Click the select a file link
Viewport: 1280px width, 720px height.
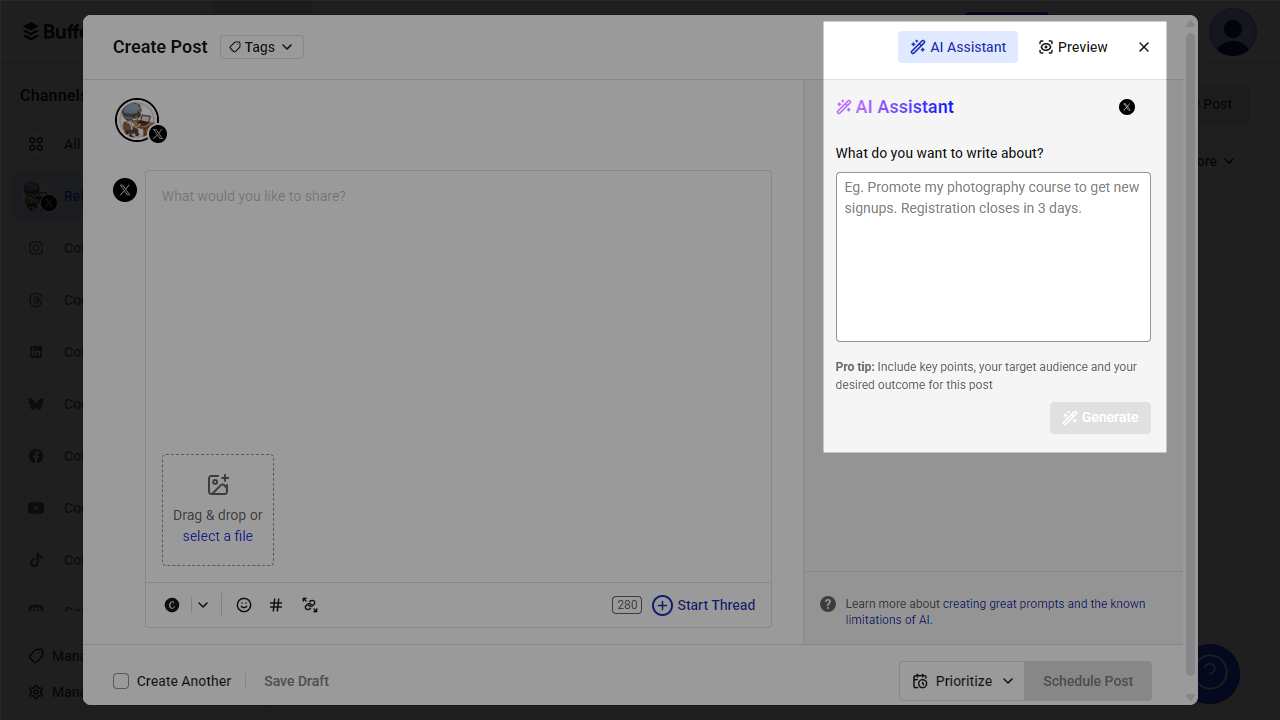pos(218,536)
